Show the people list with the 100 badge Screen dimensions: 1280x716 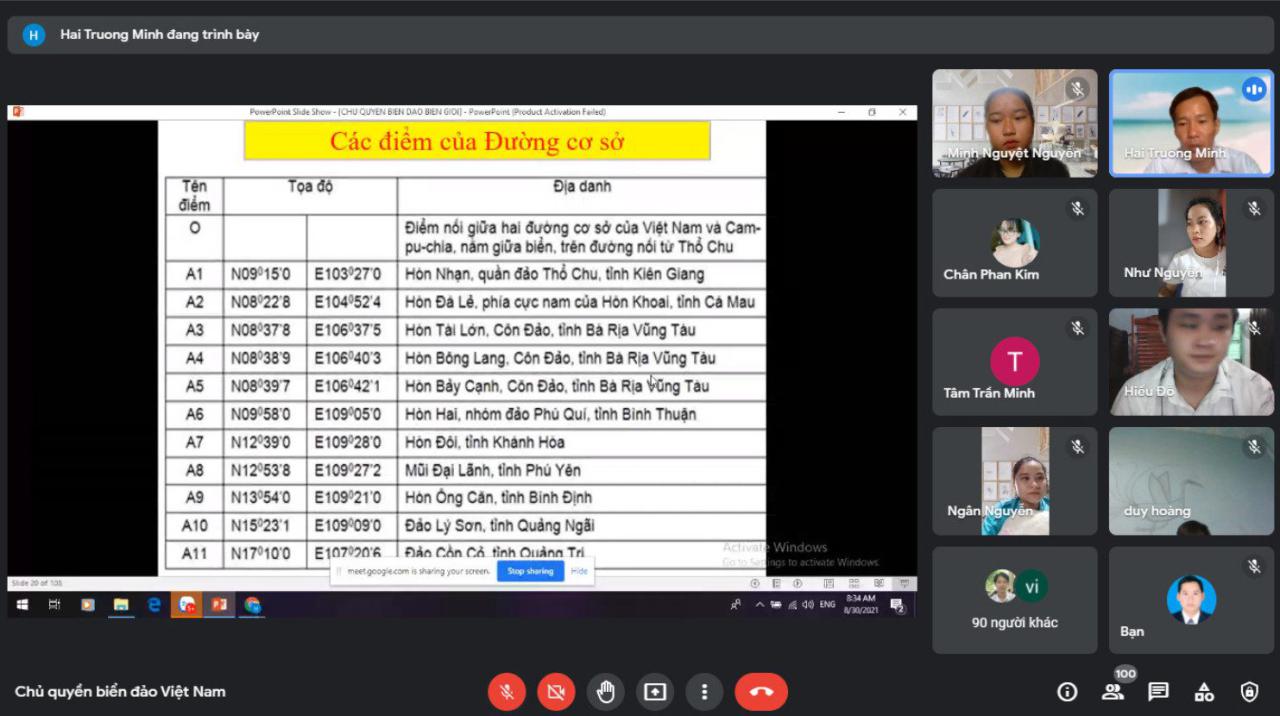coord(1112,692)
